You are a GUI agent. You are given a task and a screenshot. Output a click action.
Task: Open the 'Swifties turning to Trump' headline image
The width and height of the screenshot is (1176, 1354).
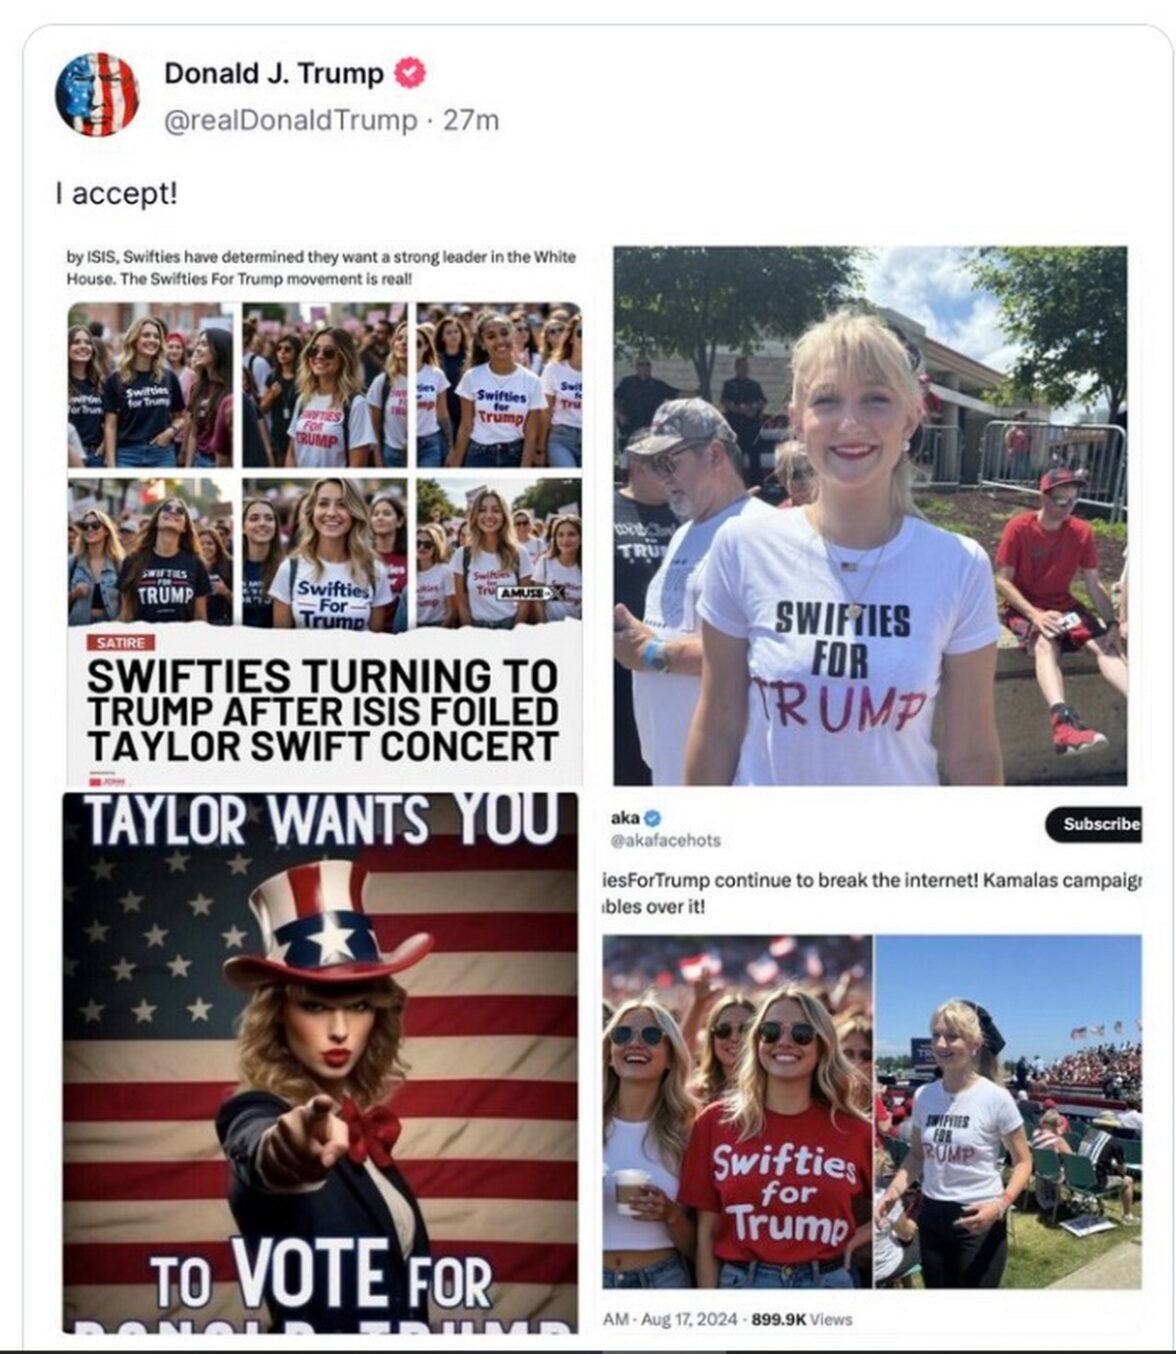point(324,516)
